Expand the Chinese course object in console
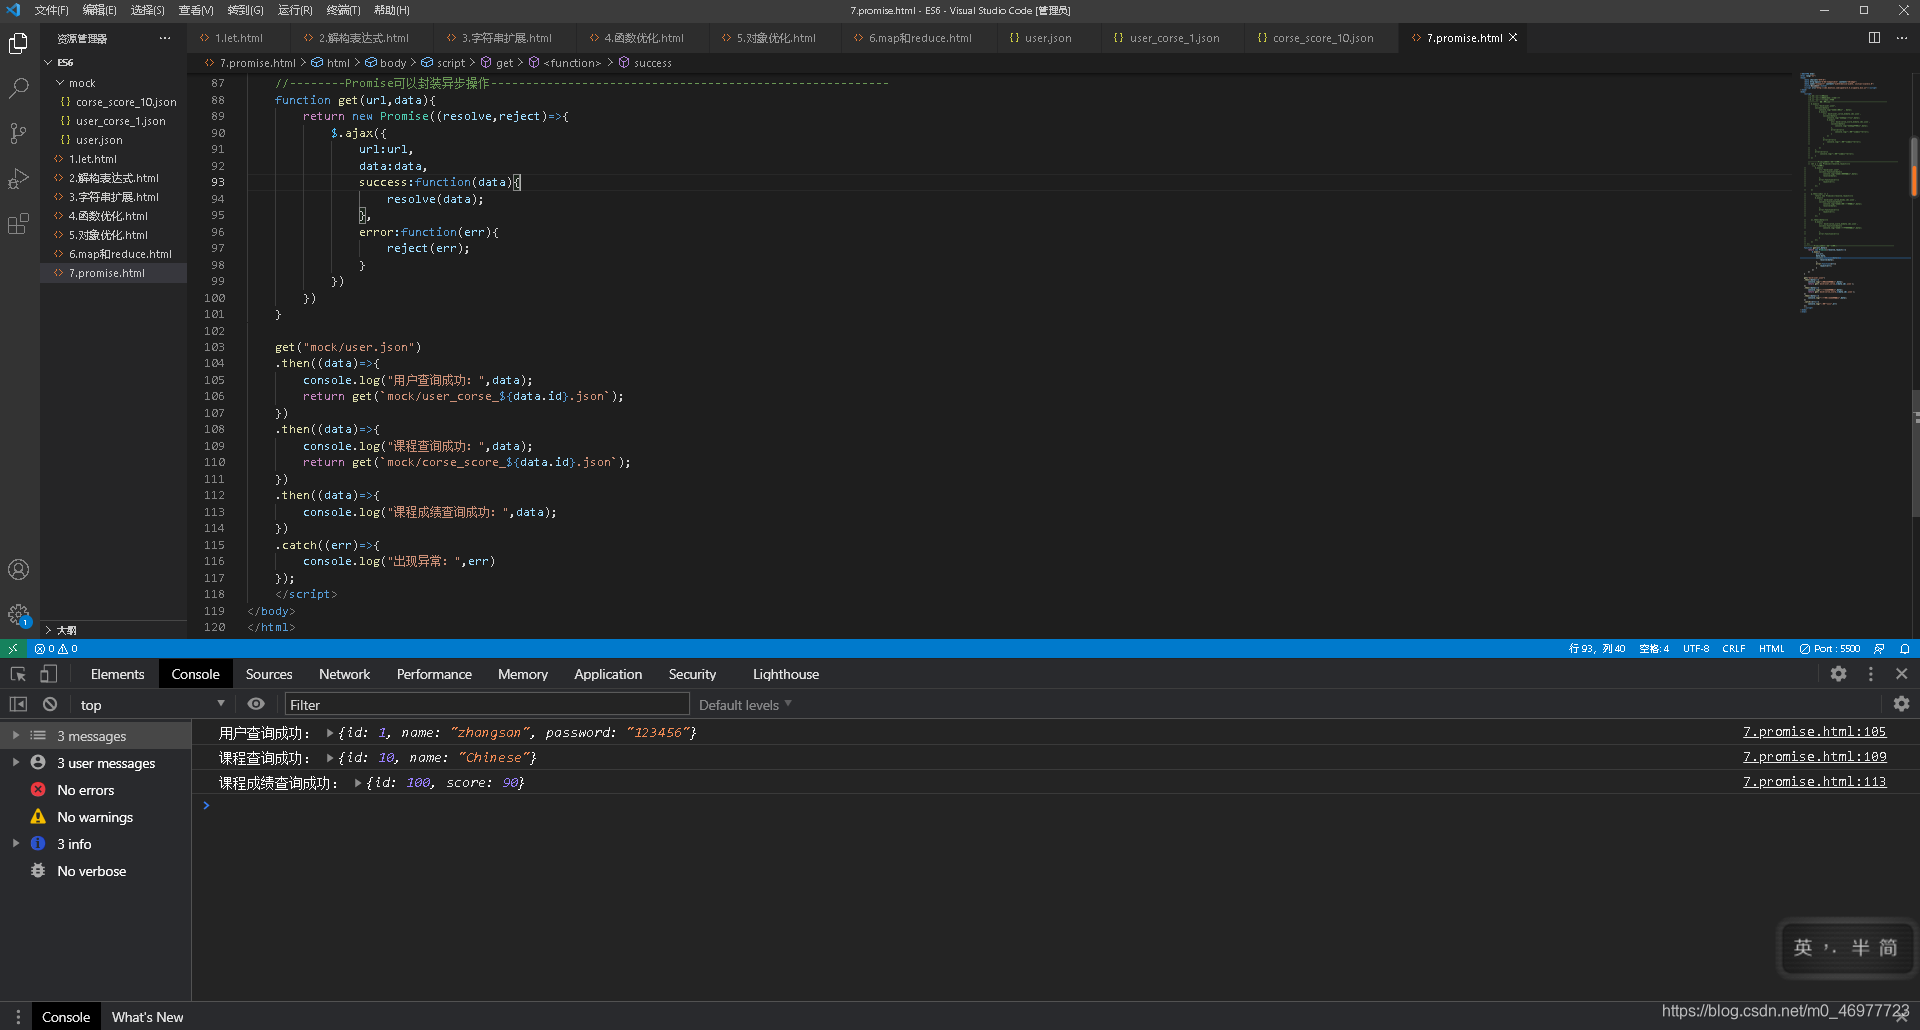 point(330,758)
